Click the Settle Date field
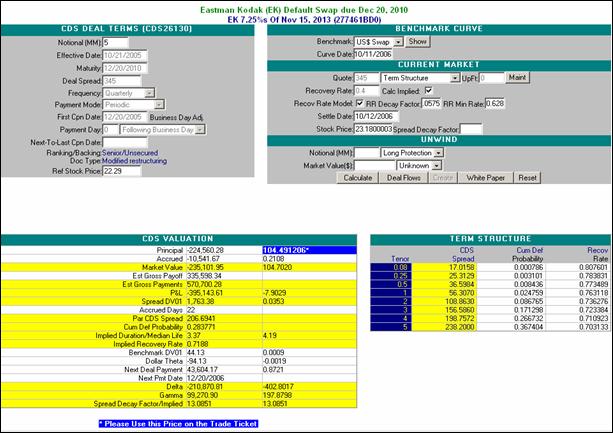 pos(376,116)
